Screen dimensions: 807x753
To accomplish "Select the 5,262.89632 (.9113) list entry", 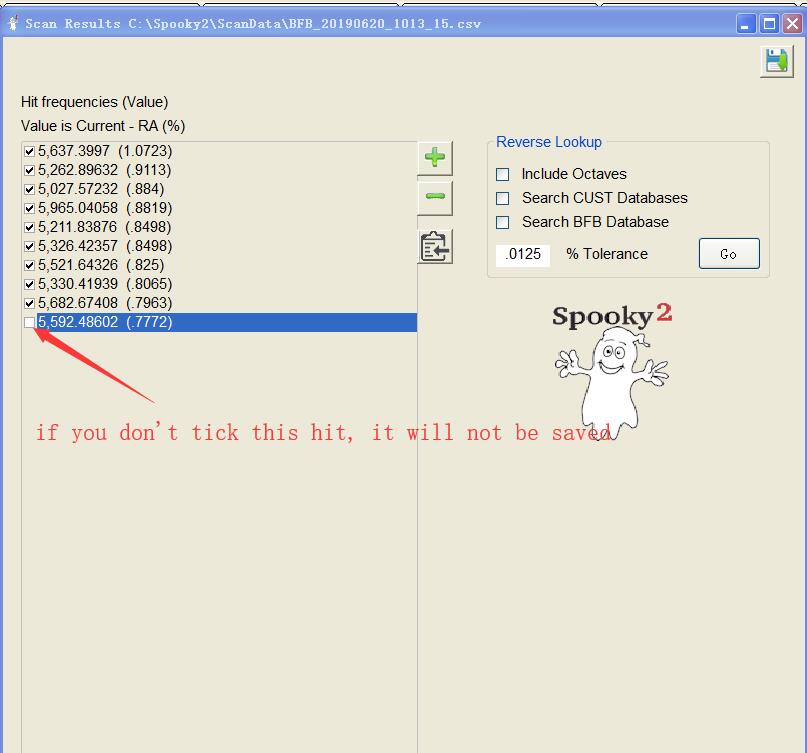I will tap(104, 170).
